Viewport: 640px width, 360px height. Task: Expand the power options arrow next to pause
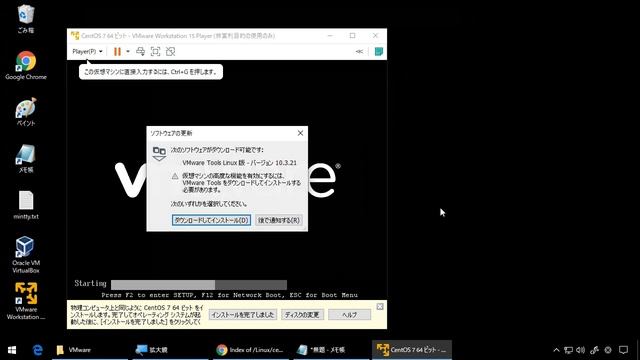pos(128,51)
